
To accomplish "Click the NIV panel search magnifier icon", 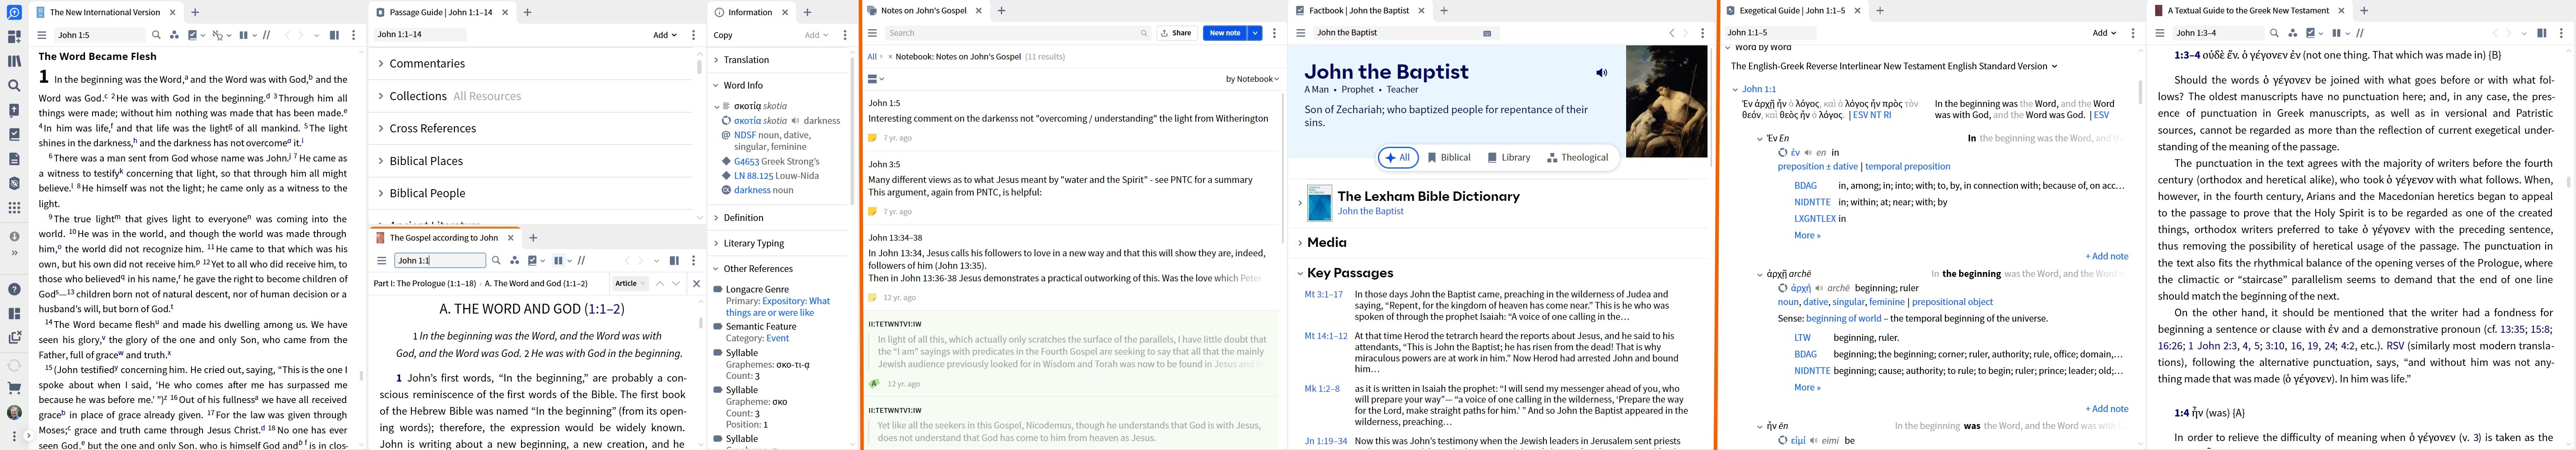I will tap(156, 35).
